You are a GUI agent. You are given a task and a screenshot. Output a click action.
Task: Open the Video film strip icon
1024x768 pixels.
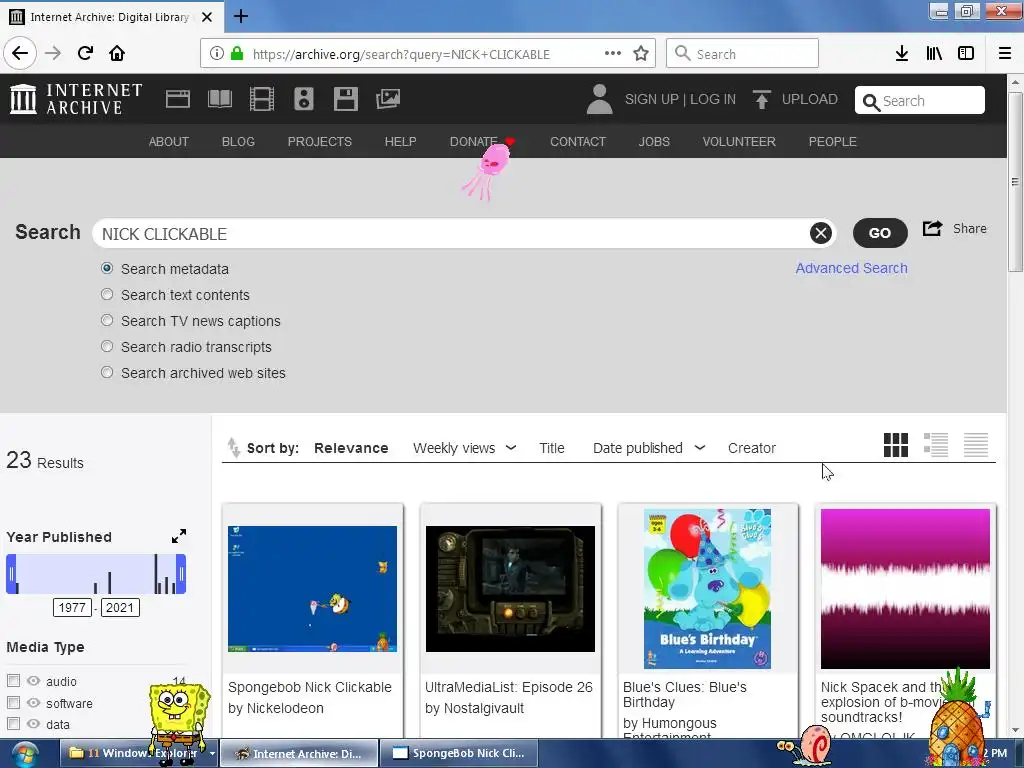point(262,99)
